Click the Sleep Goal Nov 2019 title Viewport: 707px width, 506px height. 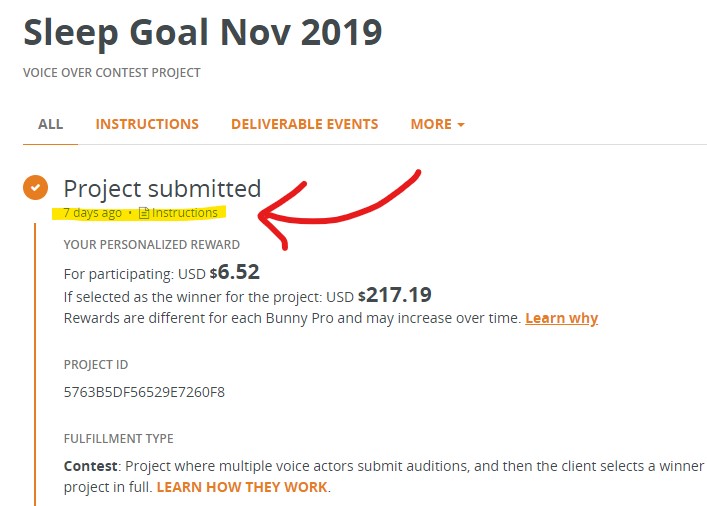202,32
